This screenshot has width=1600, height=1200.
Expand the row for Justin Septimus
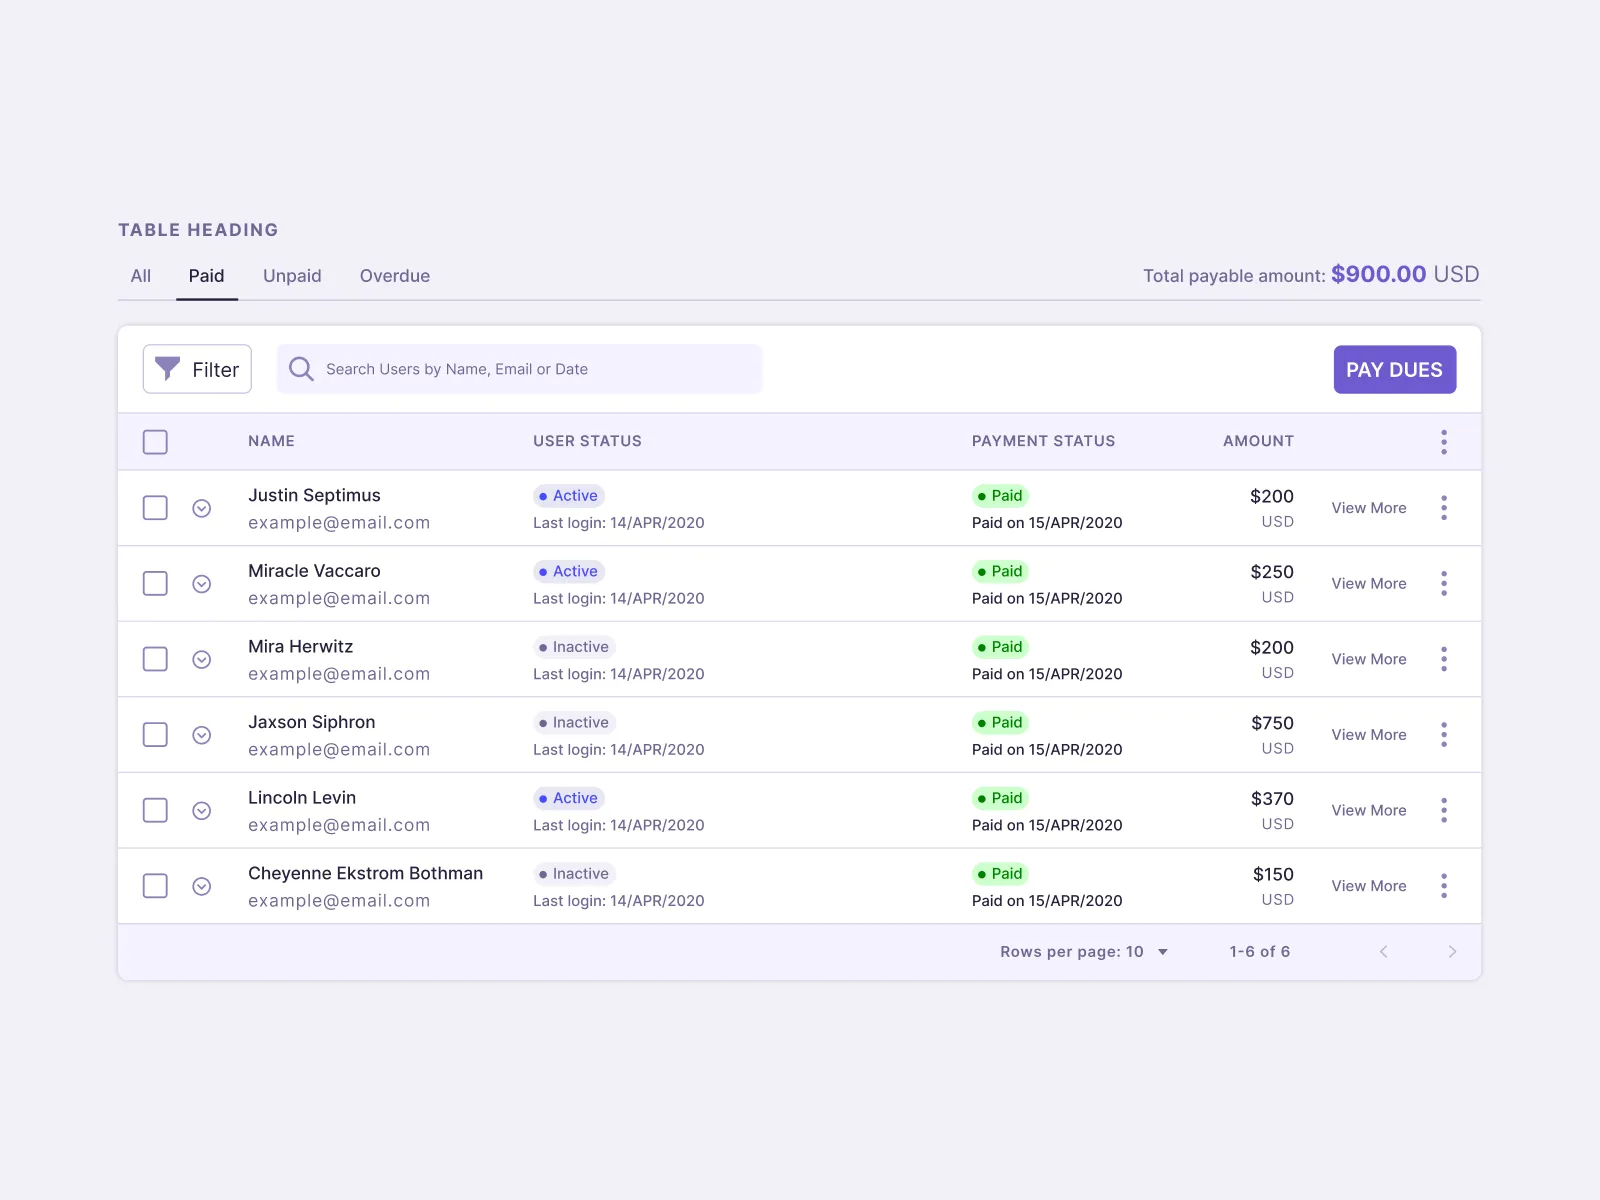coord(202,508)
